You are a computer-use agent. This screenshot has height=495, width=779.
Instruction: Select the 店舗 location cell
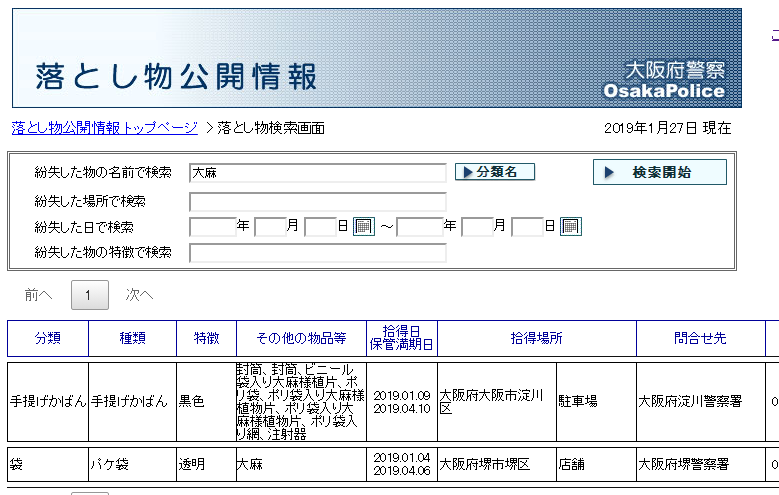pos(596,464)
